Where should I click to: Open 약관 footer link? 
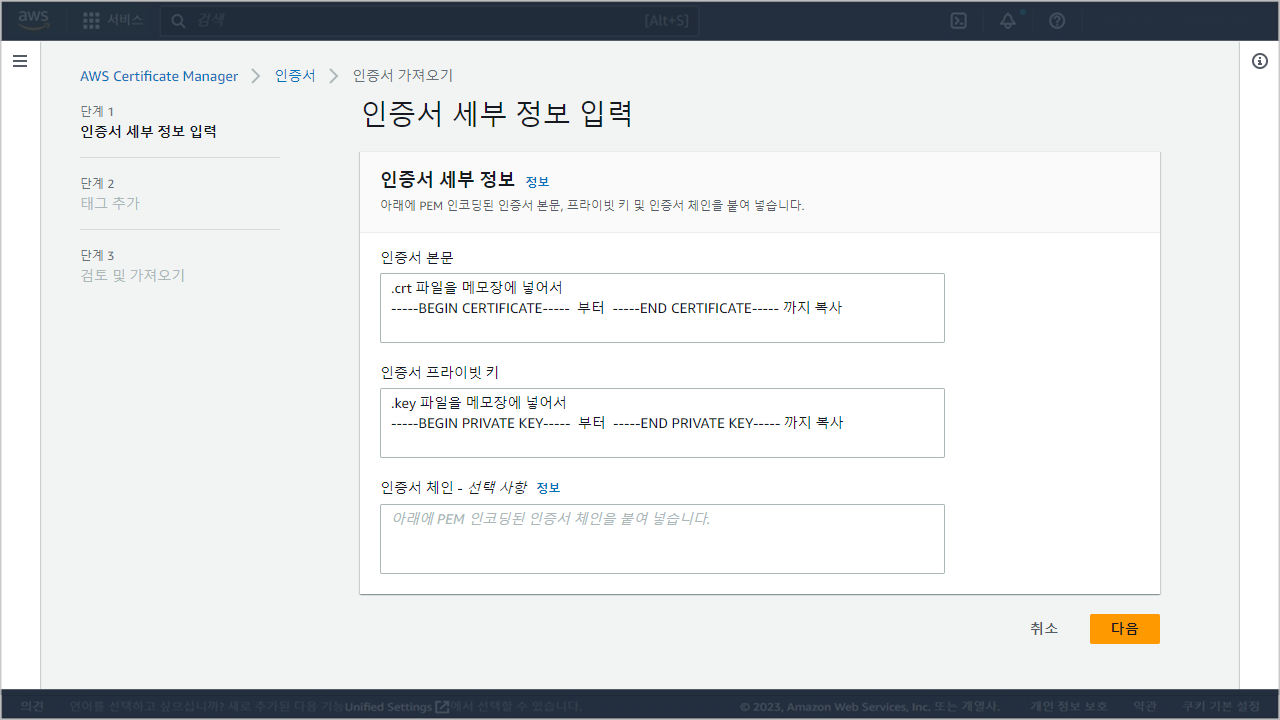[x=1145, y=706]
